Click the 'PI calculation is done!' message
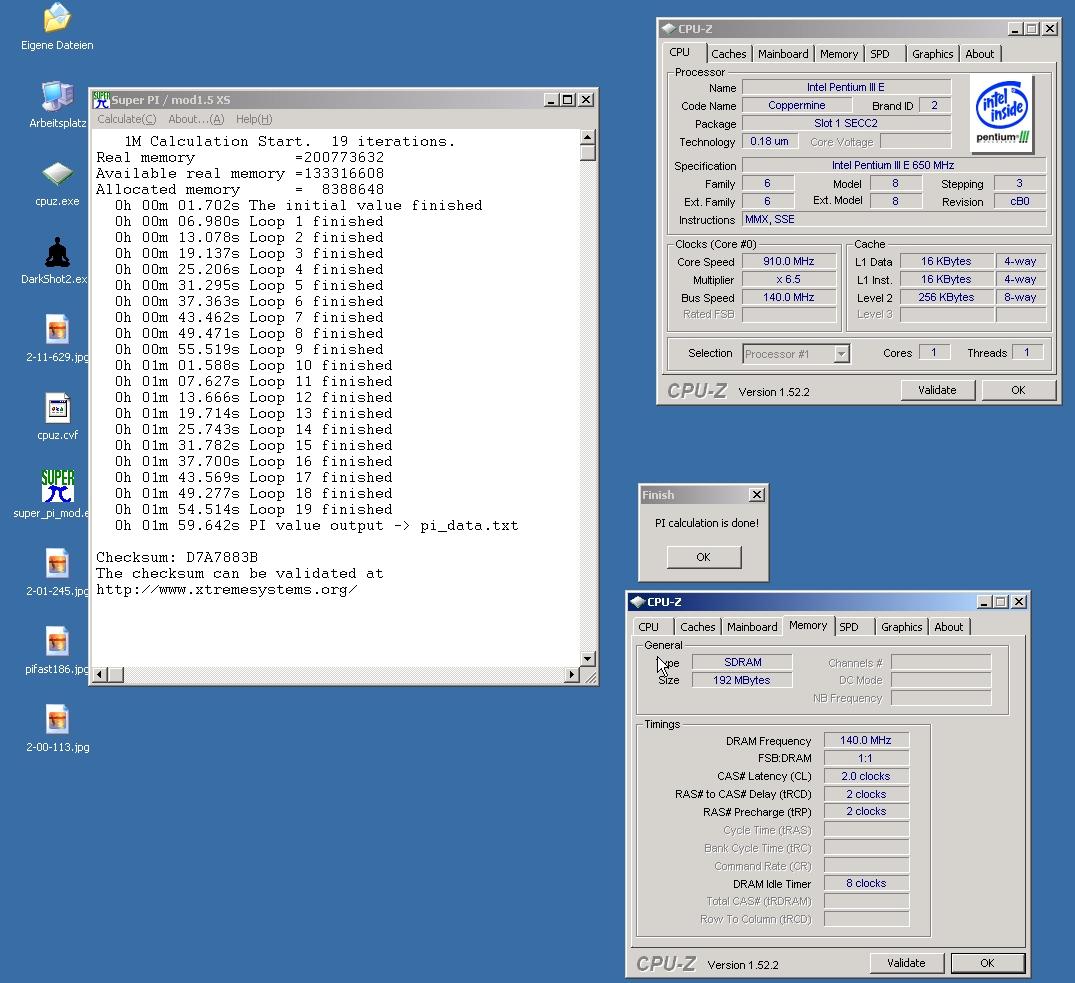The height and width of the screenshot is (983, 1075). tap(707, 523)
